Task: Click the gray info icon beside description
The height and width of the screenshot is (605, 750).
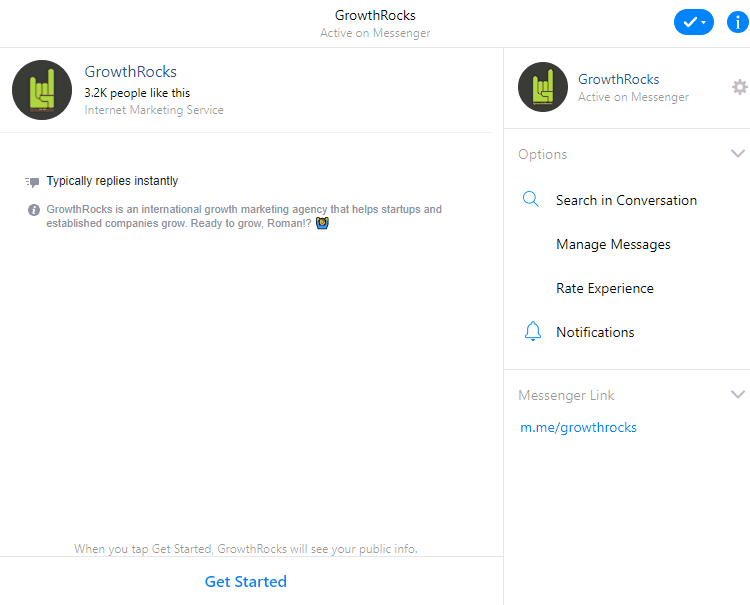Action: (34, 210)
